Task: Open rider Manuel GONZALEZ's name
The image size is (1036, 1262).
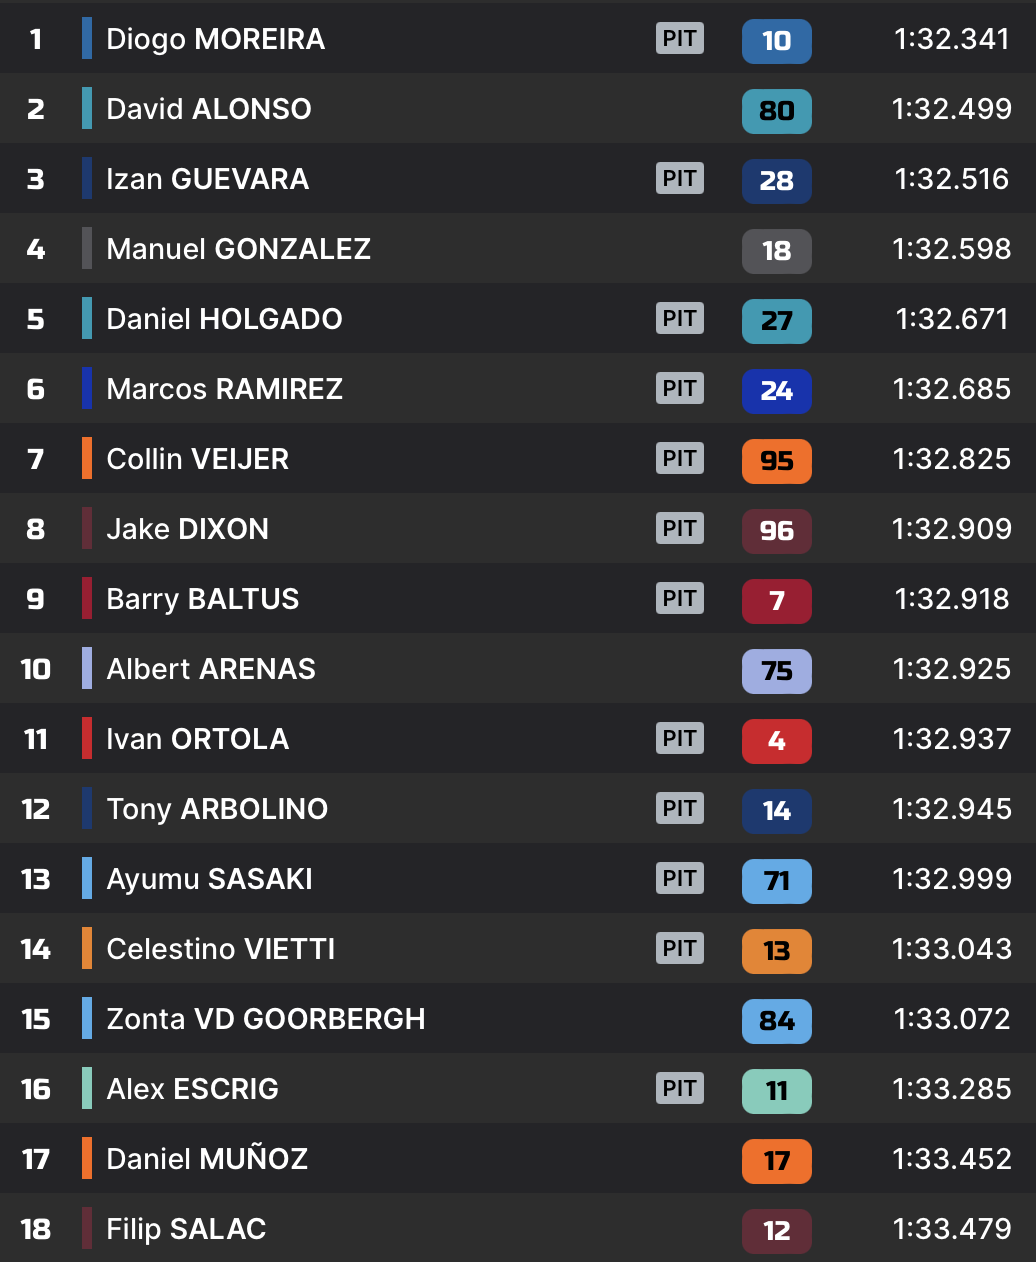Action: pos(238,249)
